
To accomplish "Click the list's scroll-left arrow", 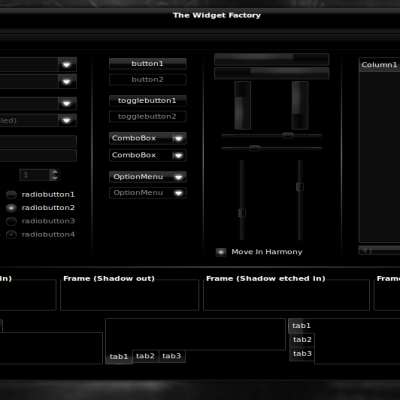I will 365,250.
